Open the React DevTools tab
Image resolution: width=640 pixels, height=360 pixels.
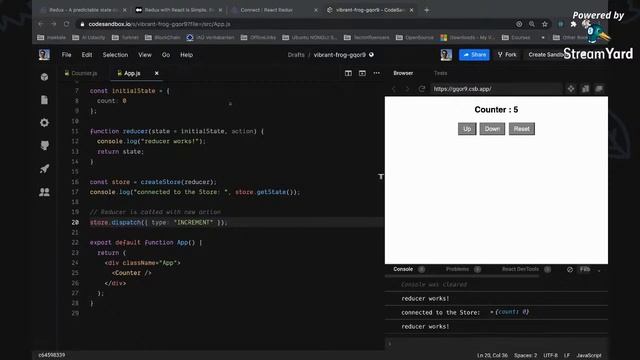click(x=520, y=269)
